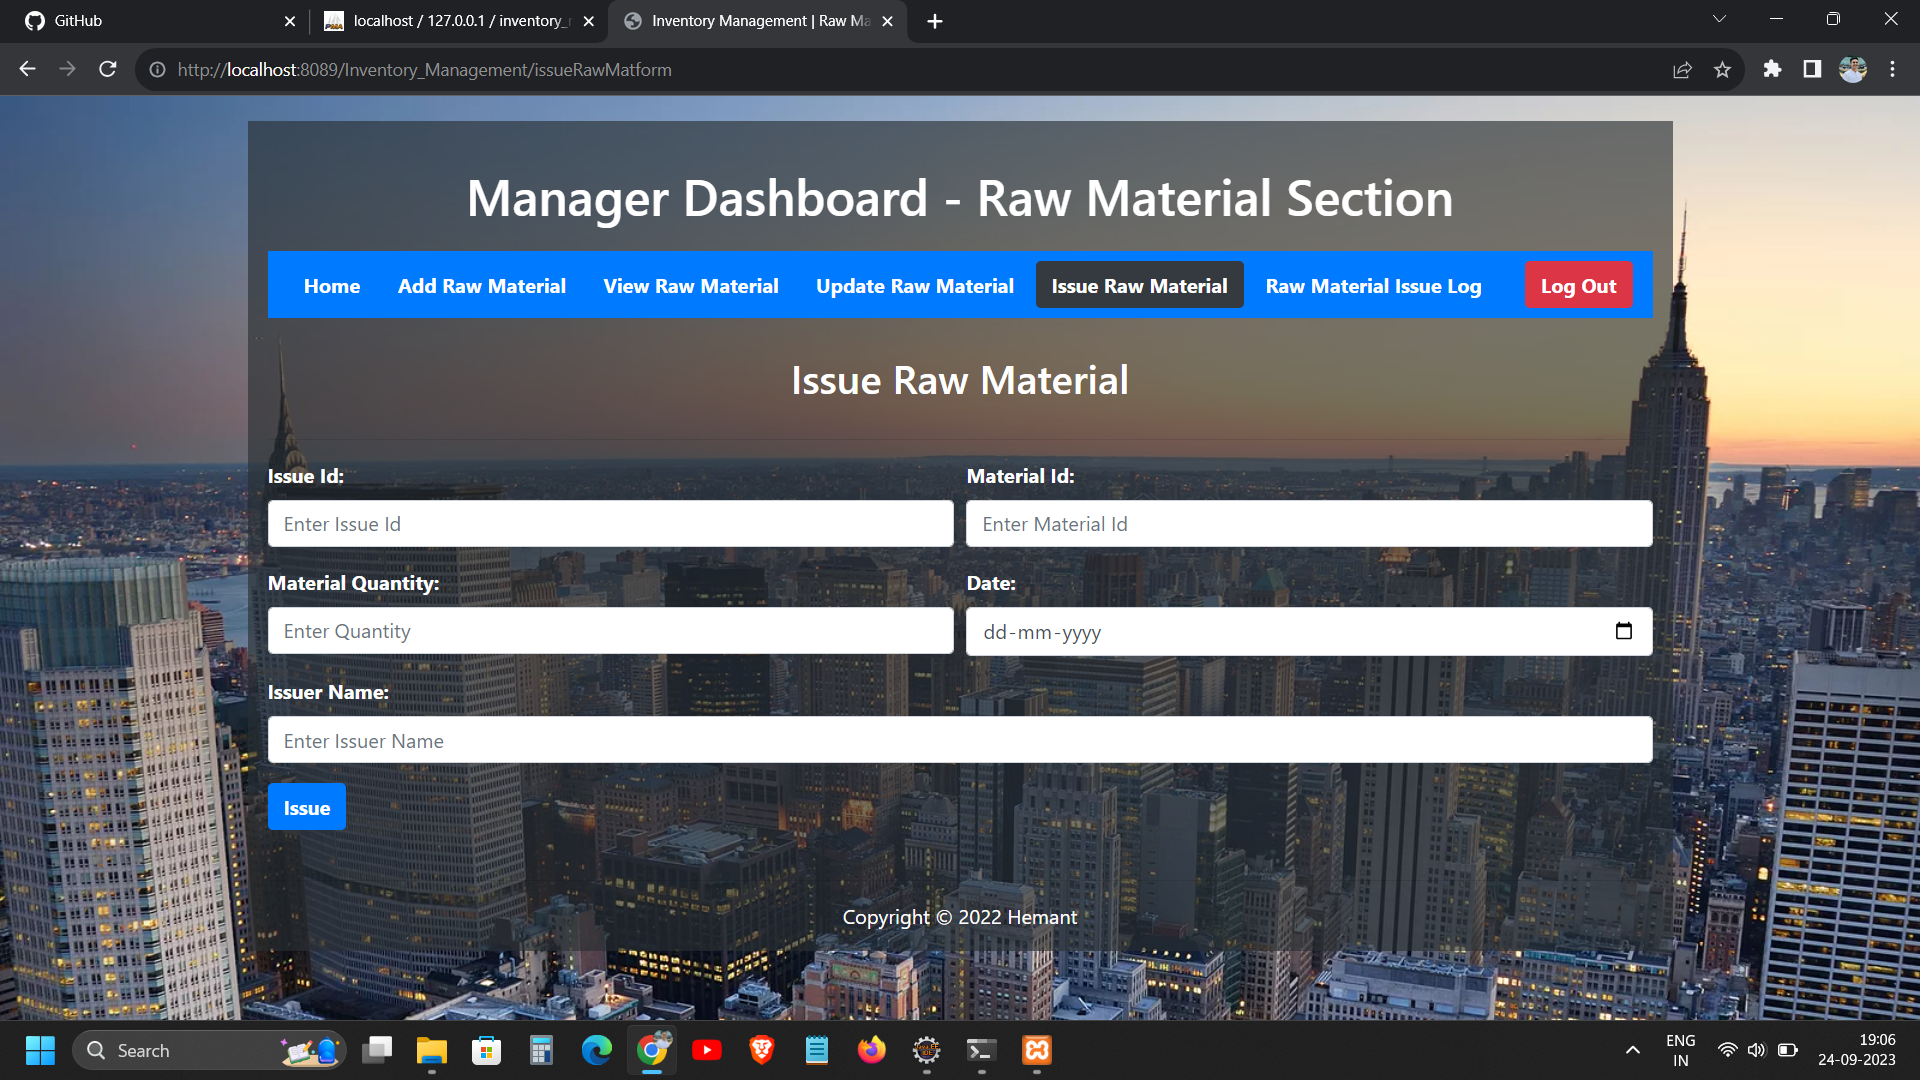The image size is (1920, 1080).
Task: Open Wi-Fi network settings in tray
Action: point(1727,1050)
